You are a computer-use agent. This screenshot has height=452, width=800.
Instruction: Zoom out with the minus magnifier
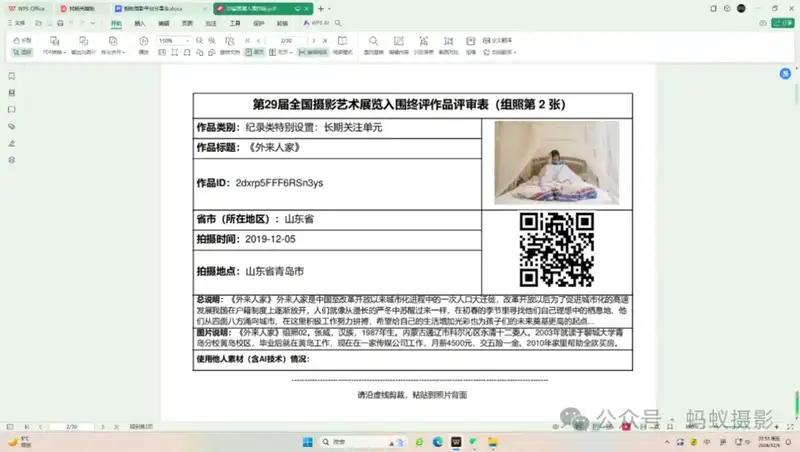199,40
